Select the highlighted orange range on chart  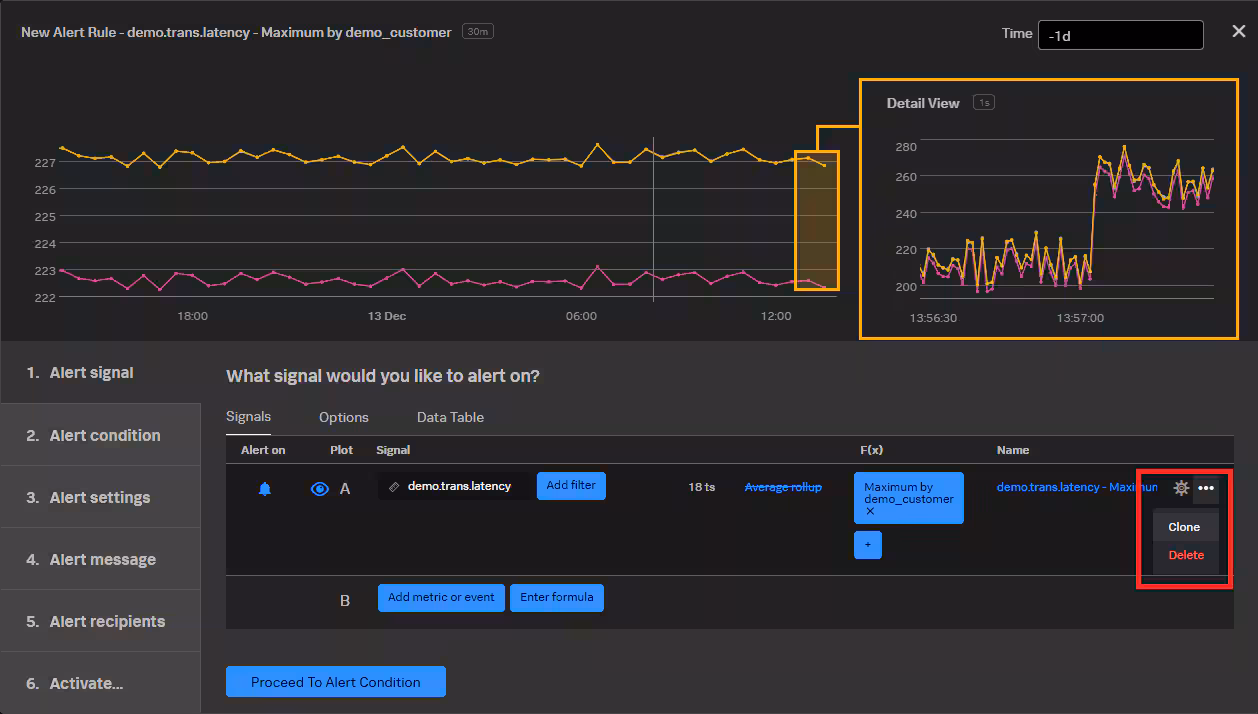tap(816, 220)
